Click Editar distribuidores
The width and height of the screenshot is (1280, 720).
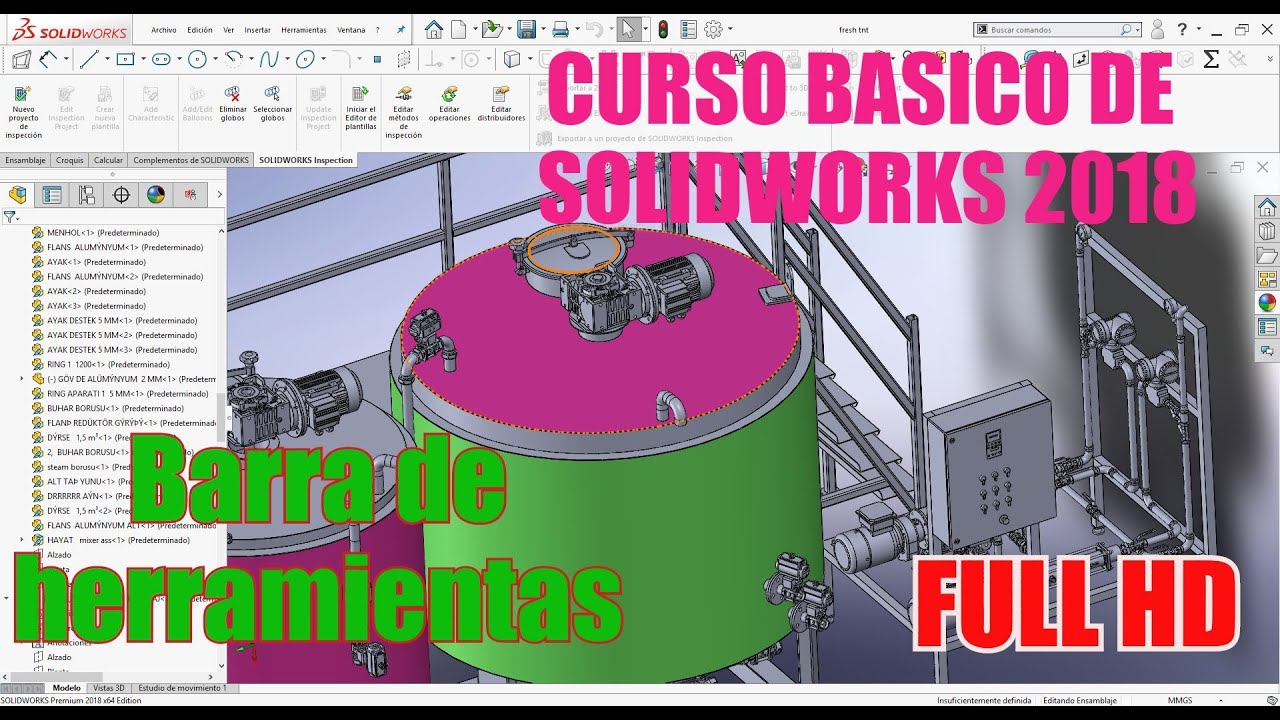pos(501,104)
